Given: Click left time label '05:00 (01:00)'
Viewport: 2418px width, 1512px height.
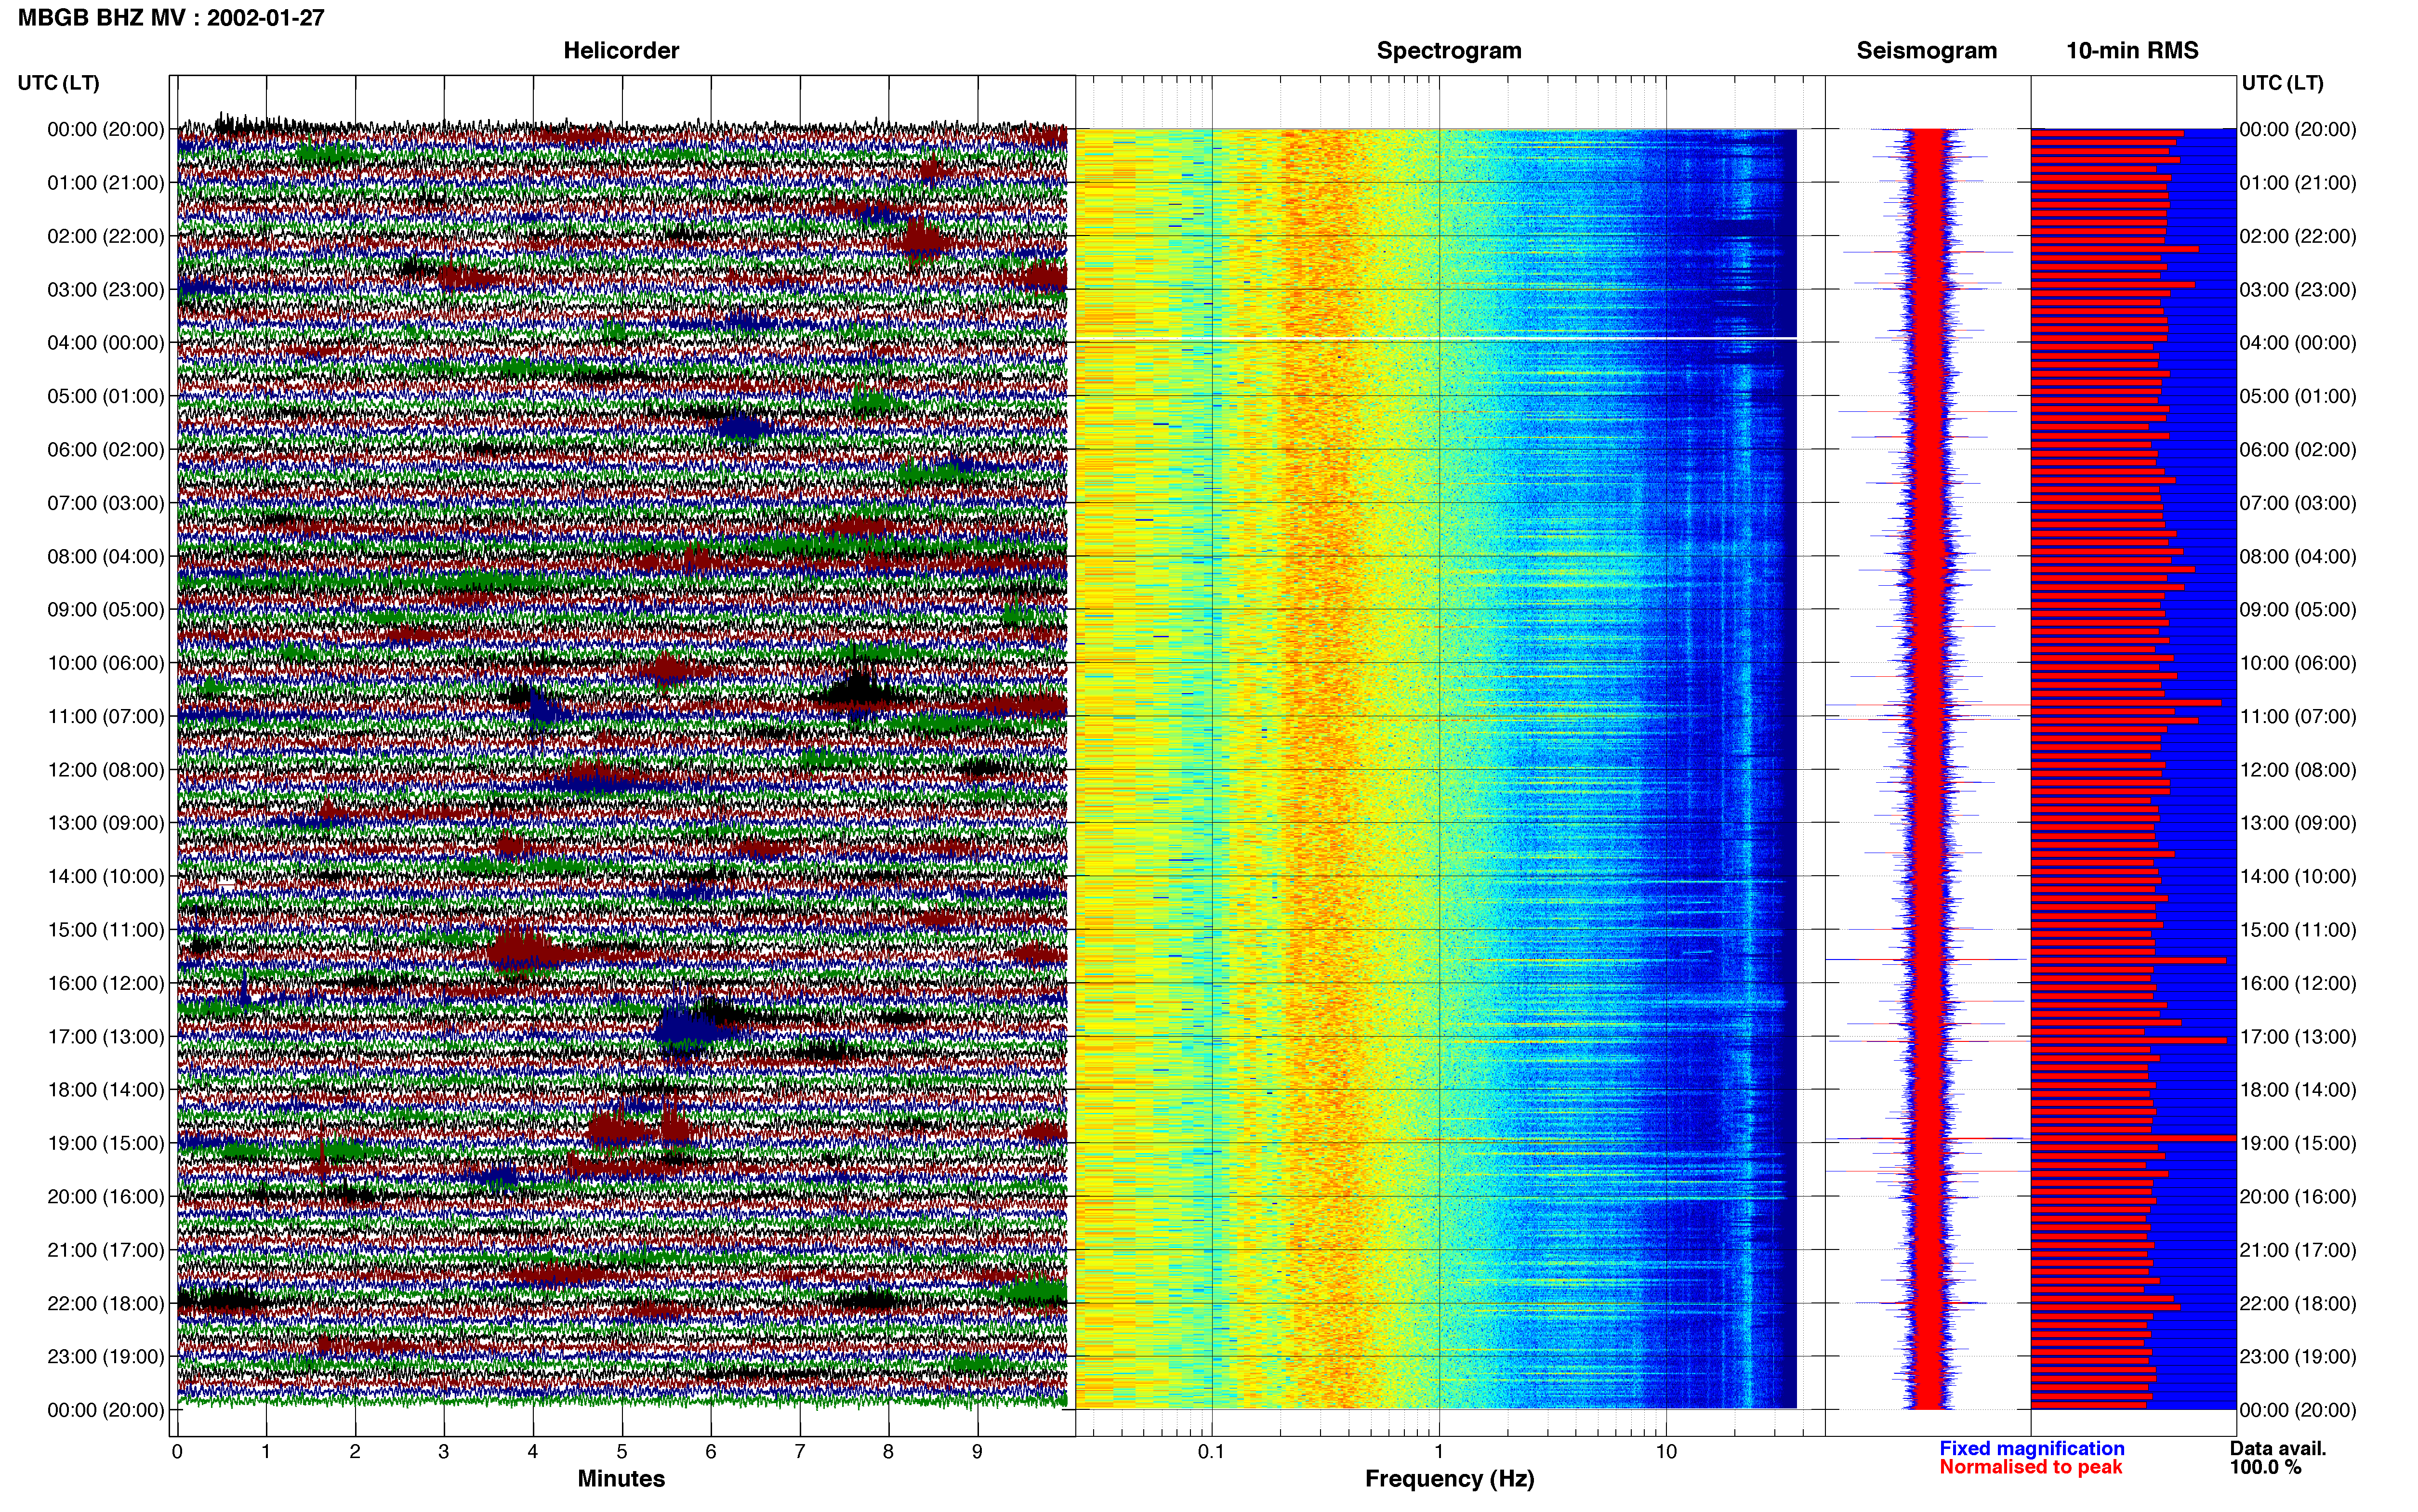Looking at the screenshot, I should click(106, 396).
